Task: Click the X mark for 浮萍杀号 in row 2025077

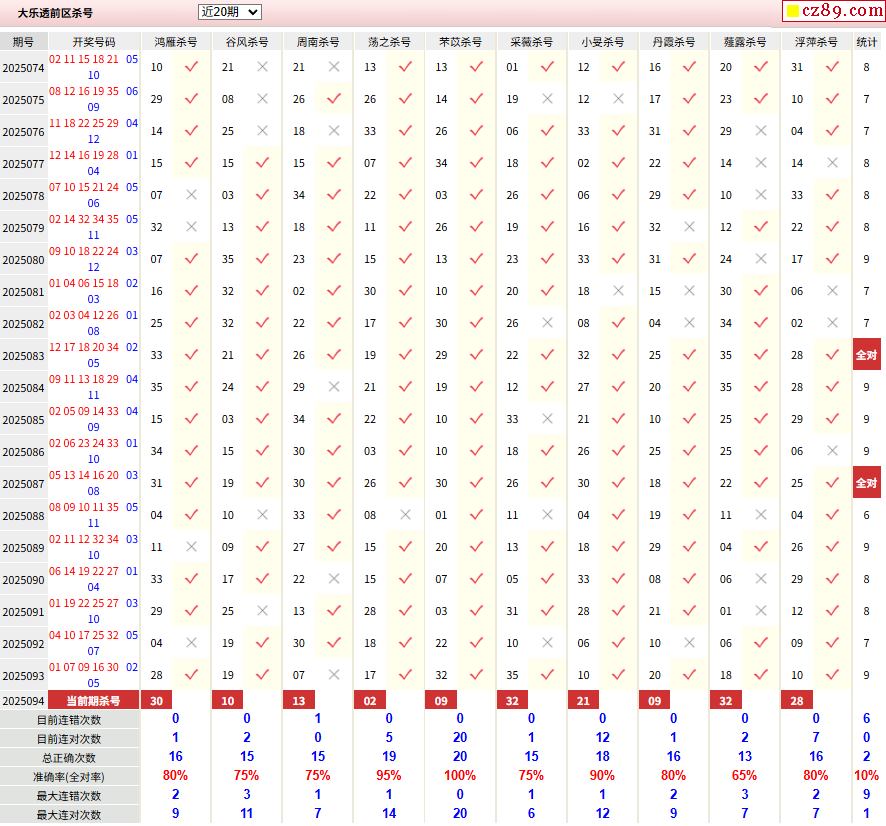Action: (832, 163)
